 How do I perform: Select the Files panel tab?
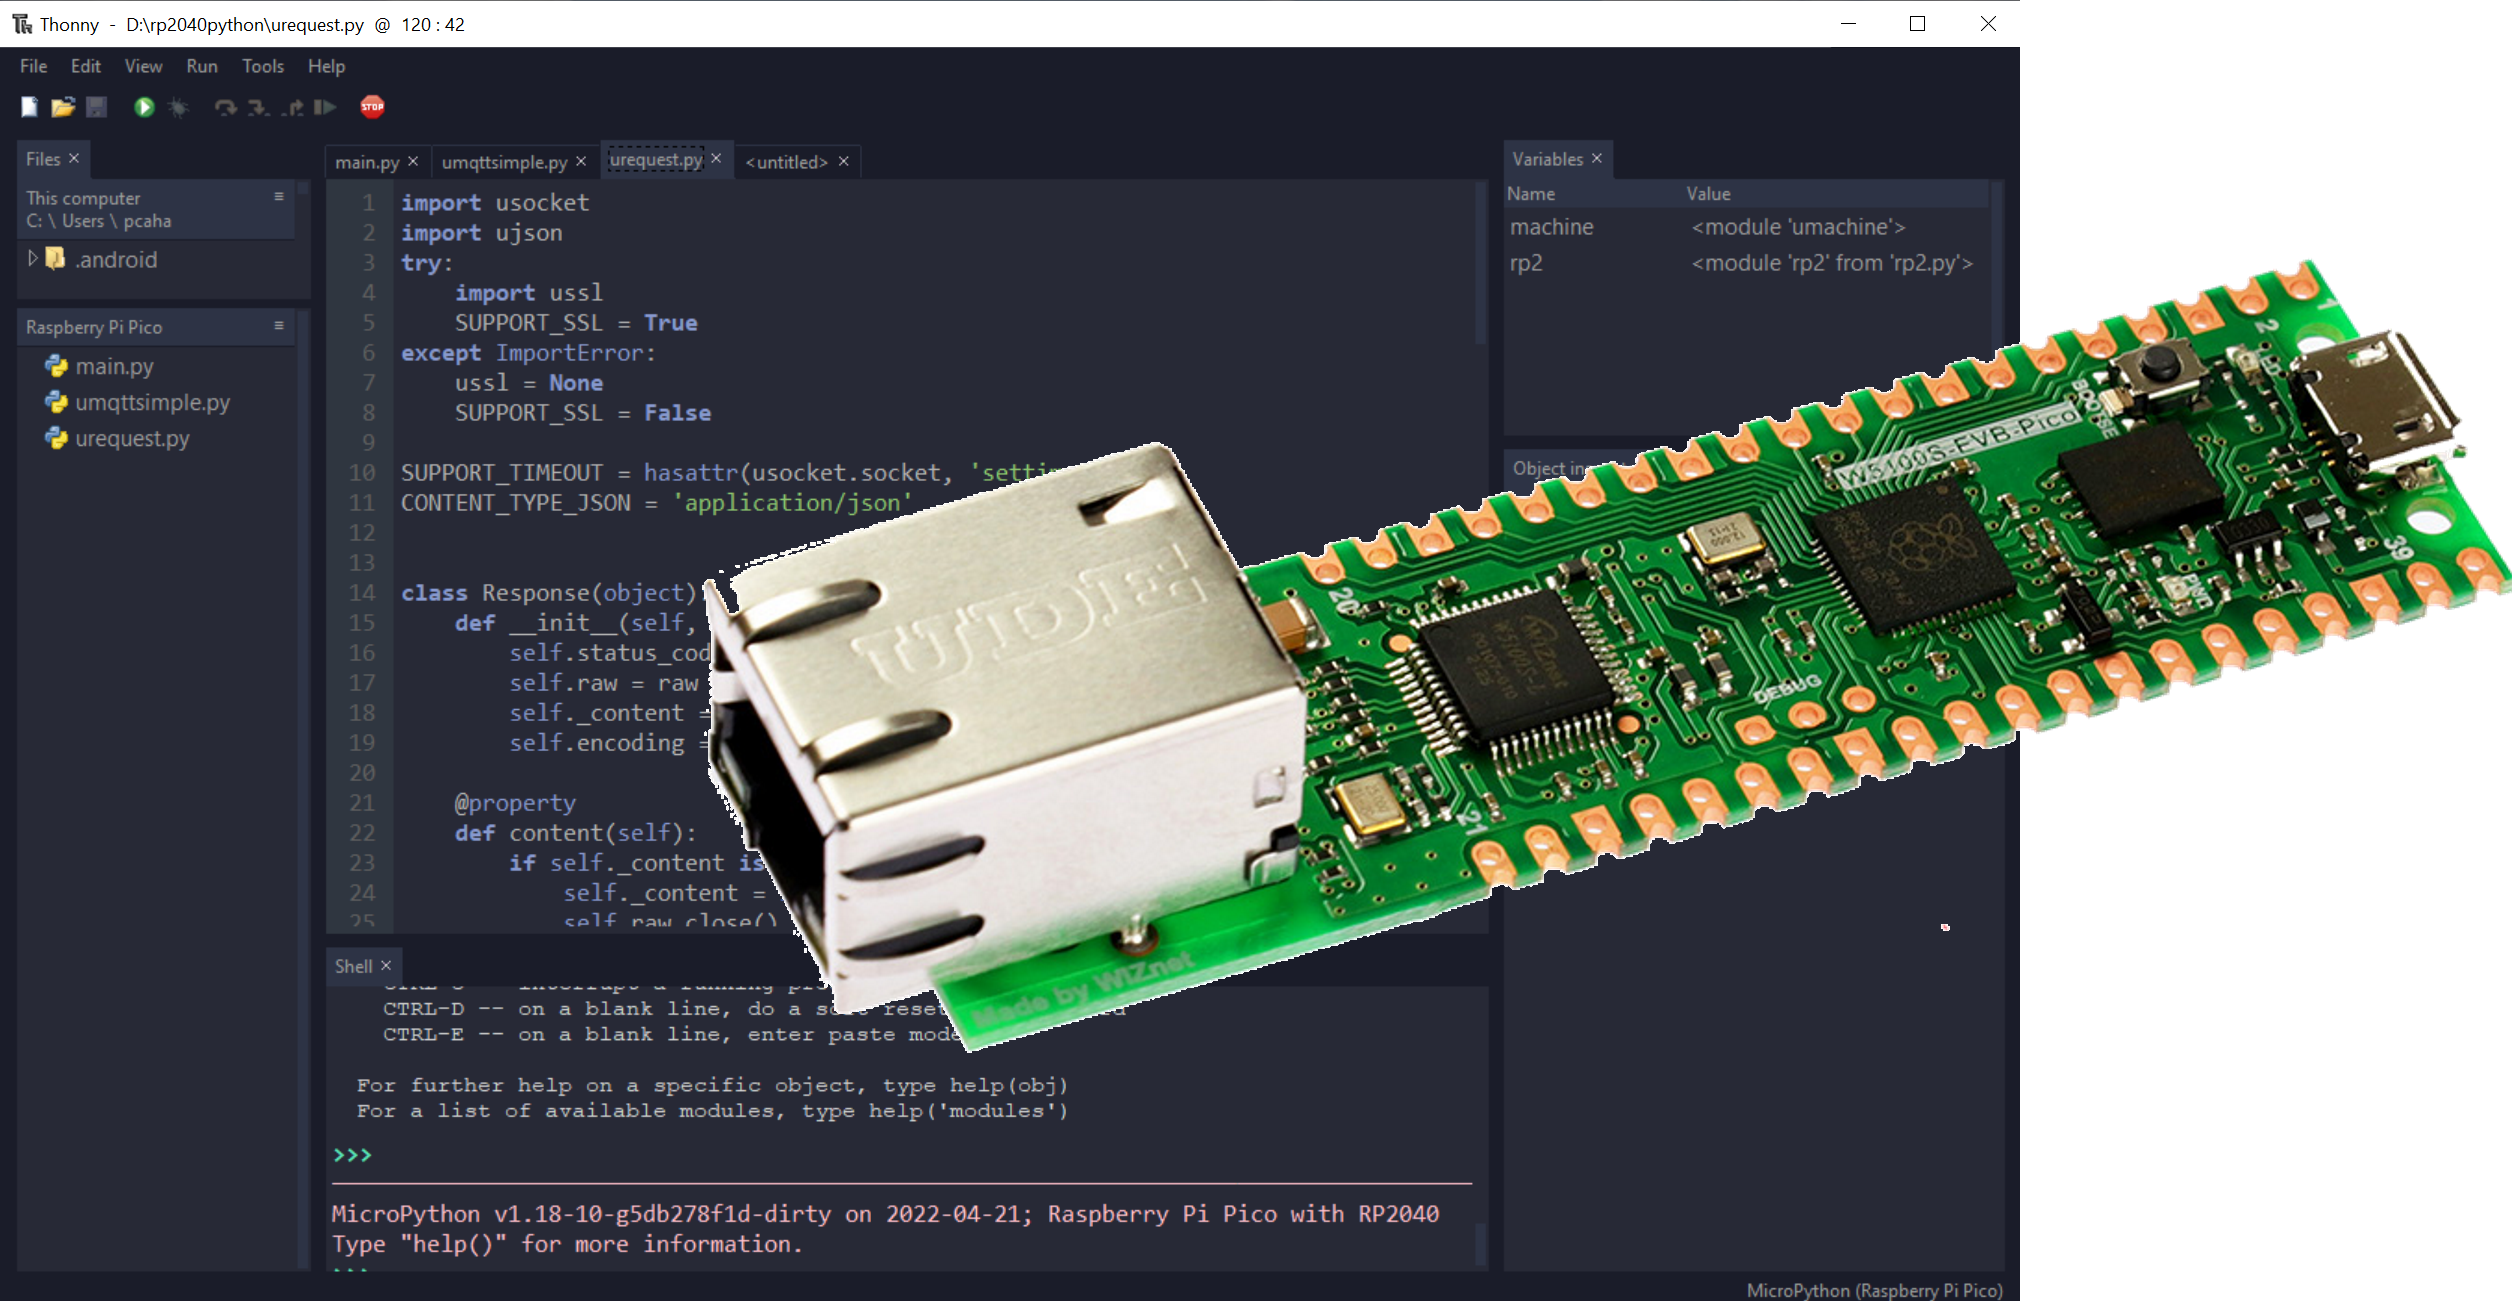click(x=43, y=159)
